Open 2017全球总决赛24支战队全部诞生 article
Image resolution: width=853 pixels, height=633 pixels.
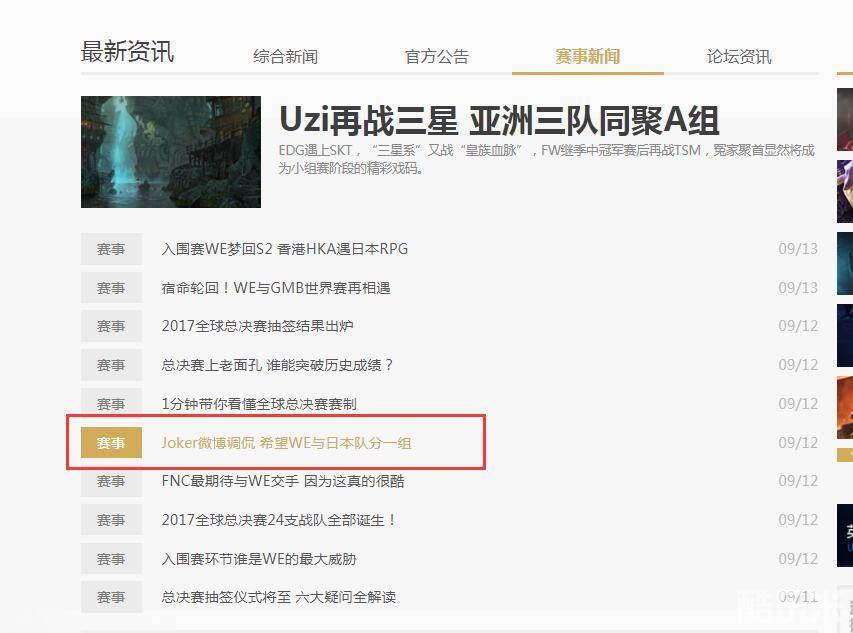coord(279,520)
